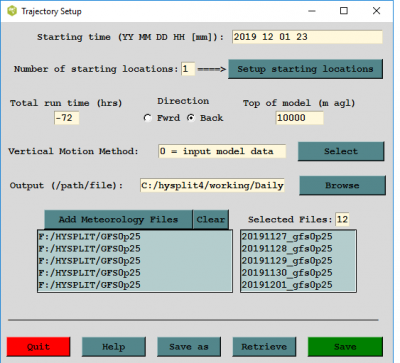Click the Trajectory Setup app icon in the title bar

pos(12,11)
